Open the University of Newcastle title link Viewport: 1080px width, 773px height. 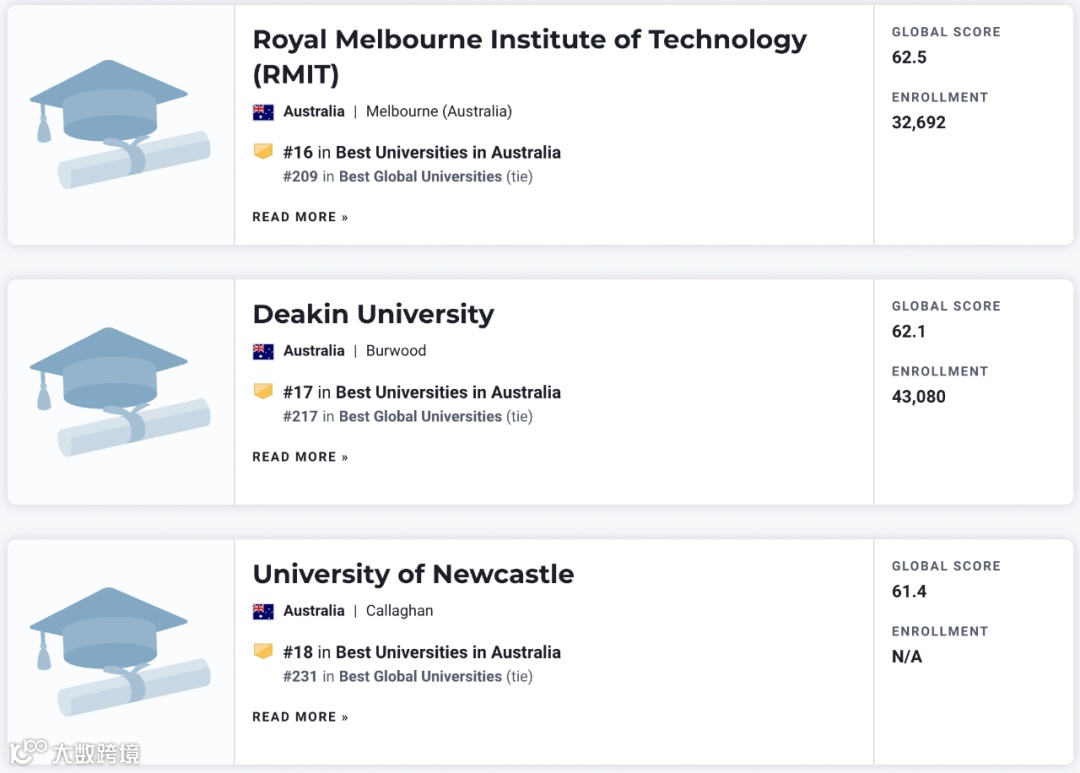[x=413, y=574]
